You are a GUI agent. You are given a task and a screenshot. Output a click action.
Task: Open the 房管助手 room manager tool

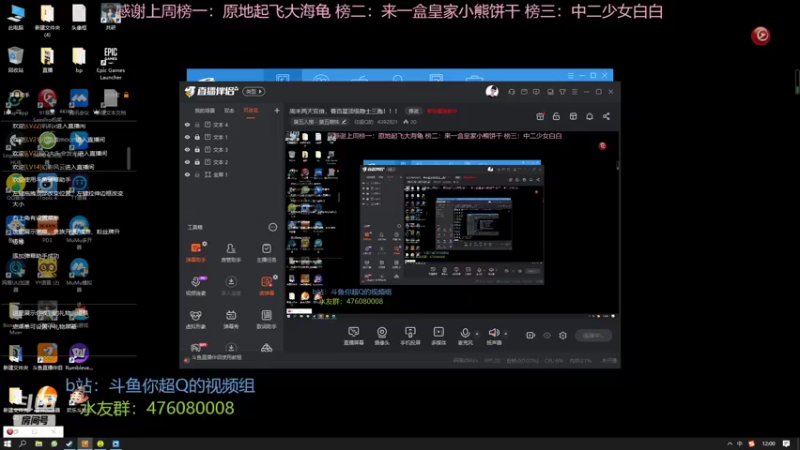(231, 253)
